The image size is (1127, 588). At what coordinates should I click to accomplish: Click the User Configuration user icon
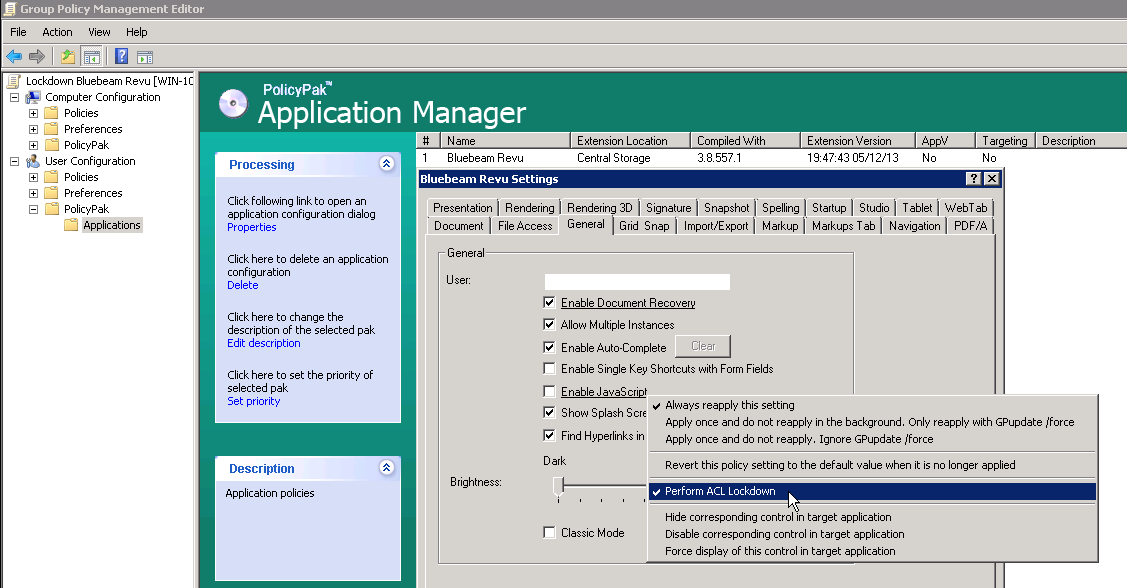(x=33, y=161)
